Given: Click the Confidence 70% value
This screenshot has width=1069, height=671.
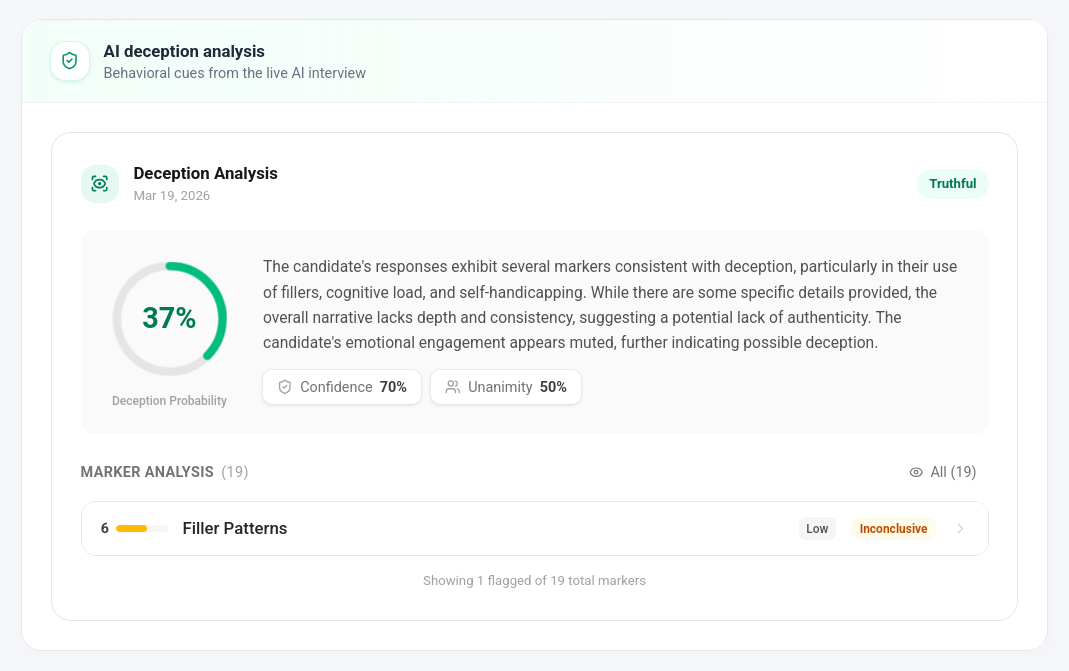Looking at the screenshot, I should (x=393, y=387).
